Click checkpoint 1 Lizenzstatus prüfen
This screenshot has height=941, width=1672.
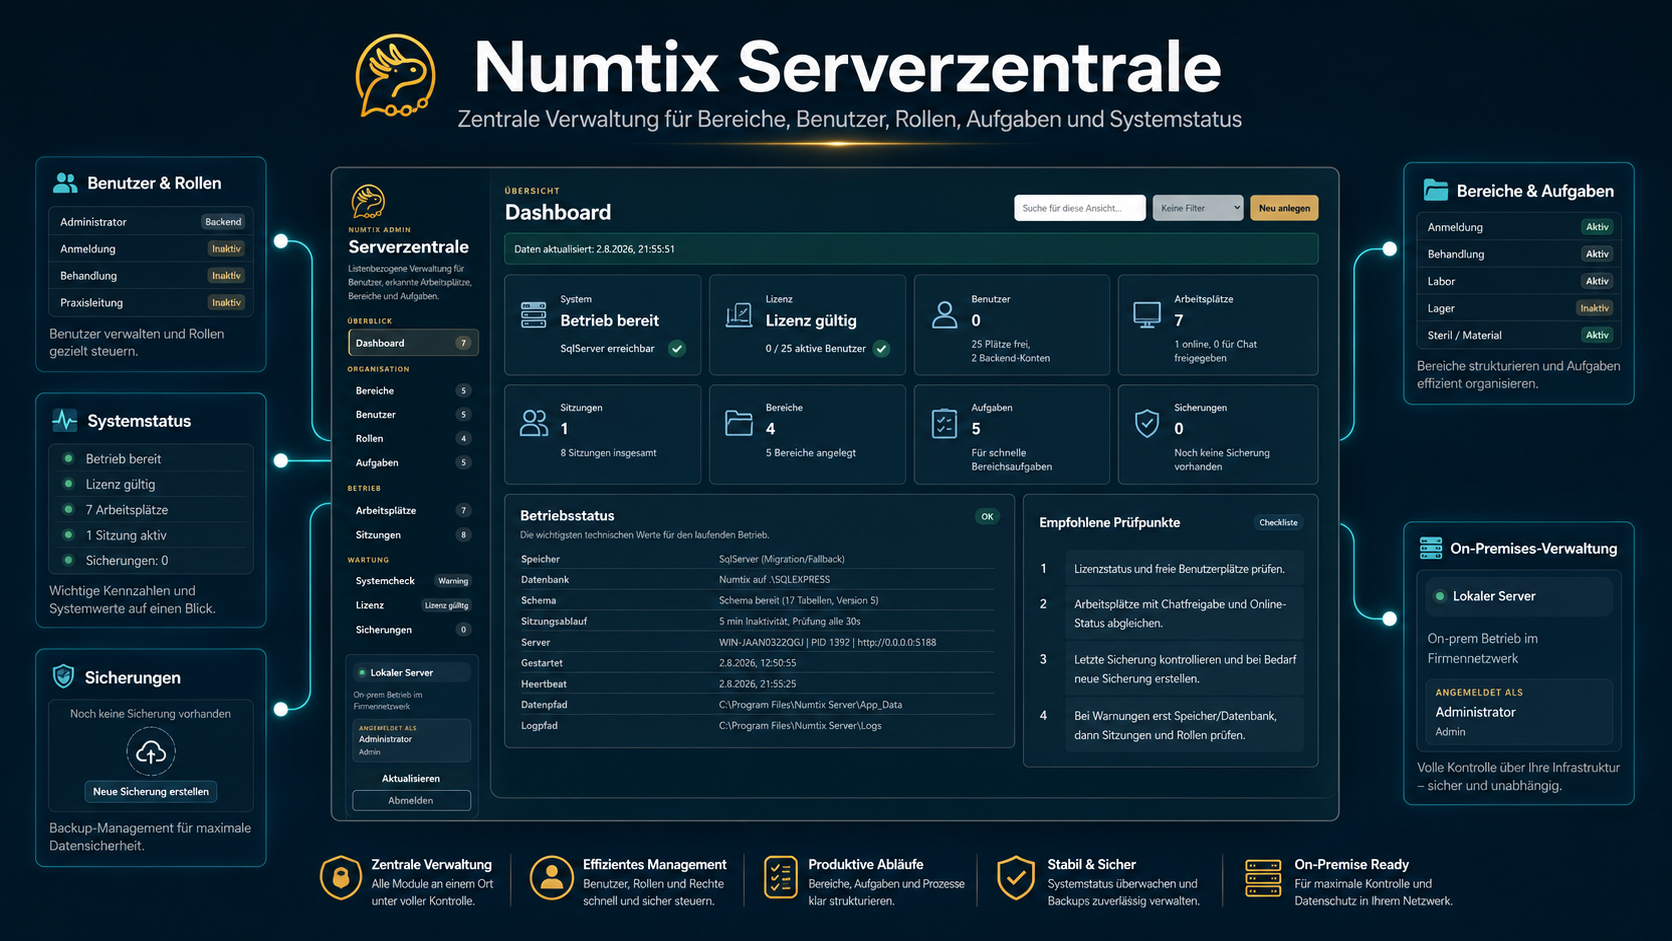[x=1183, y=569]
